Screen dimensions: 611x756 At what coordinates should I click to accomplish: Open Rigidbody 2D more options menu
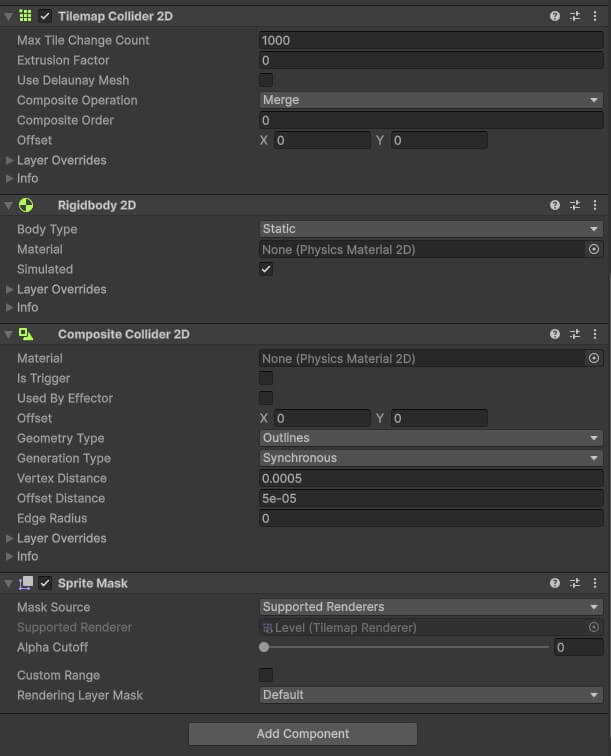(595, 205)
